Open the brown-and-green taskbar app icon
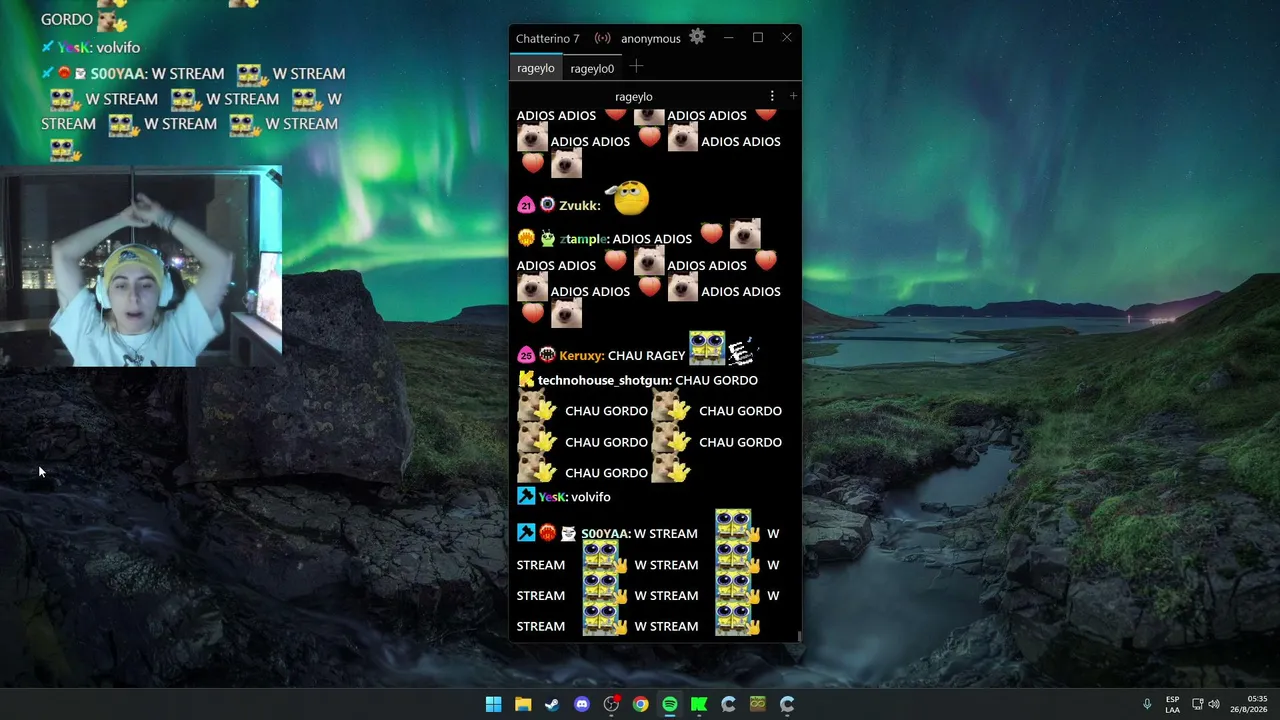 tap(758, 705)
